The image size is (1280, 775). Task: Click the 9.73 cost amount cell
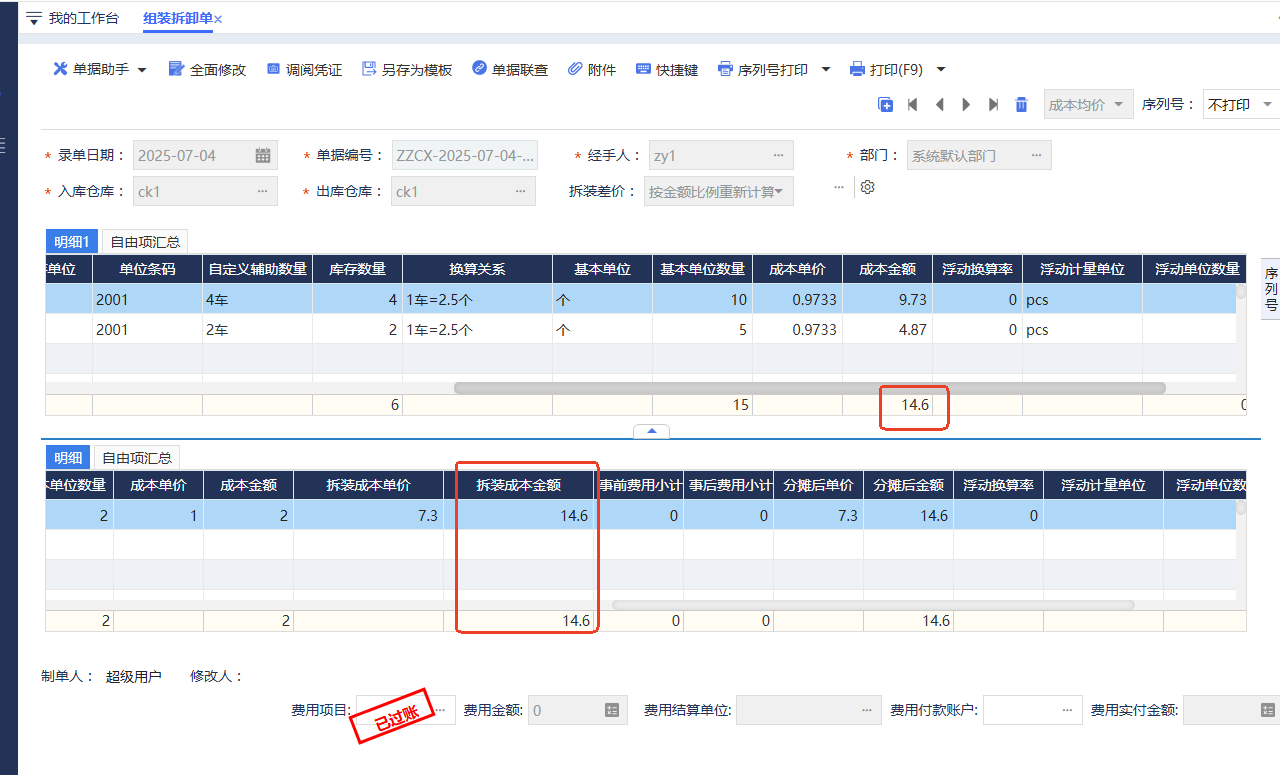(x=887, y=299)
